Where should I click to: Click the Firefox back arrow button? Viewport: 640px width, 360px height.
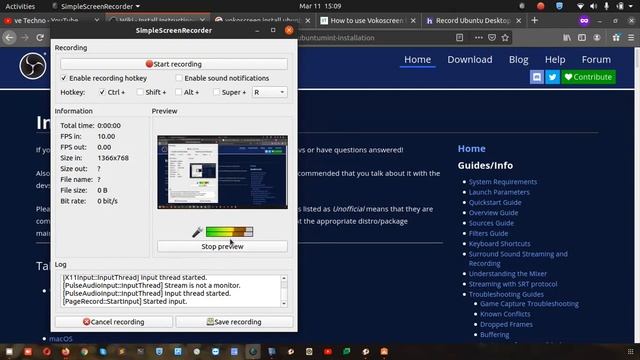pos(9,38)
